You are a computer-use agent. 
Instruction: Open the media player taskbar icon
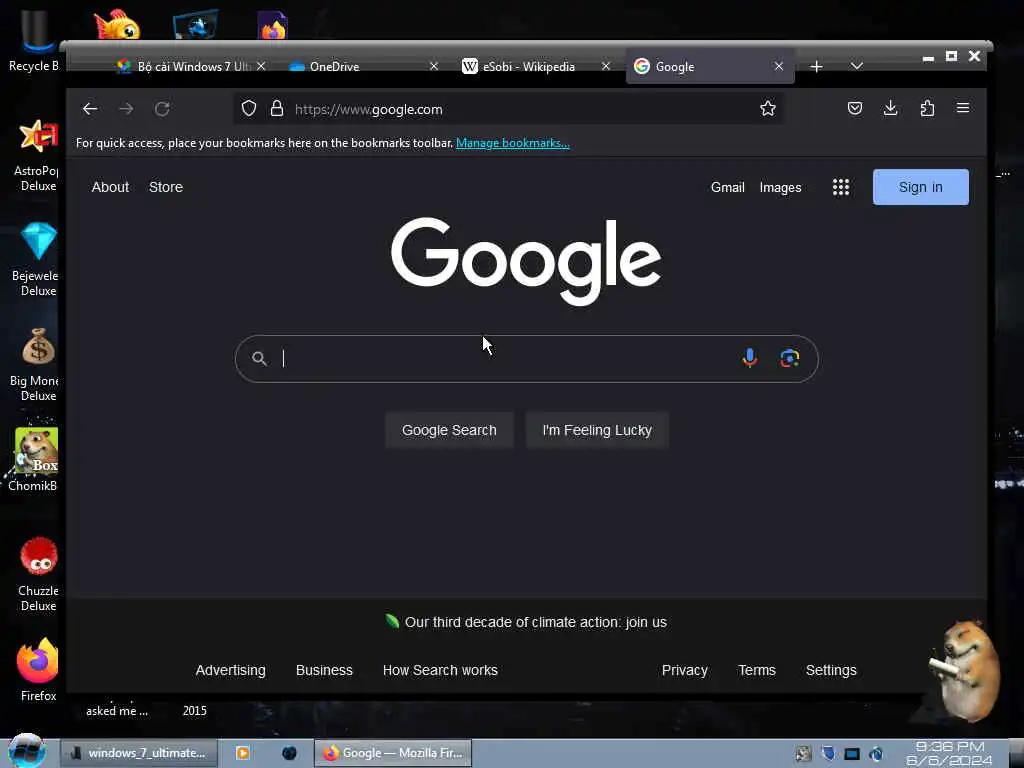click(x=242, y=753)
